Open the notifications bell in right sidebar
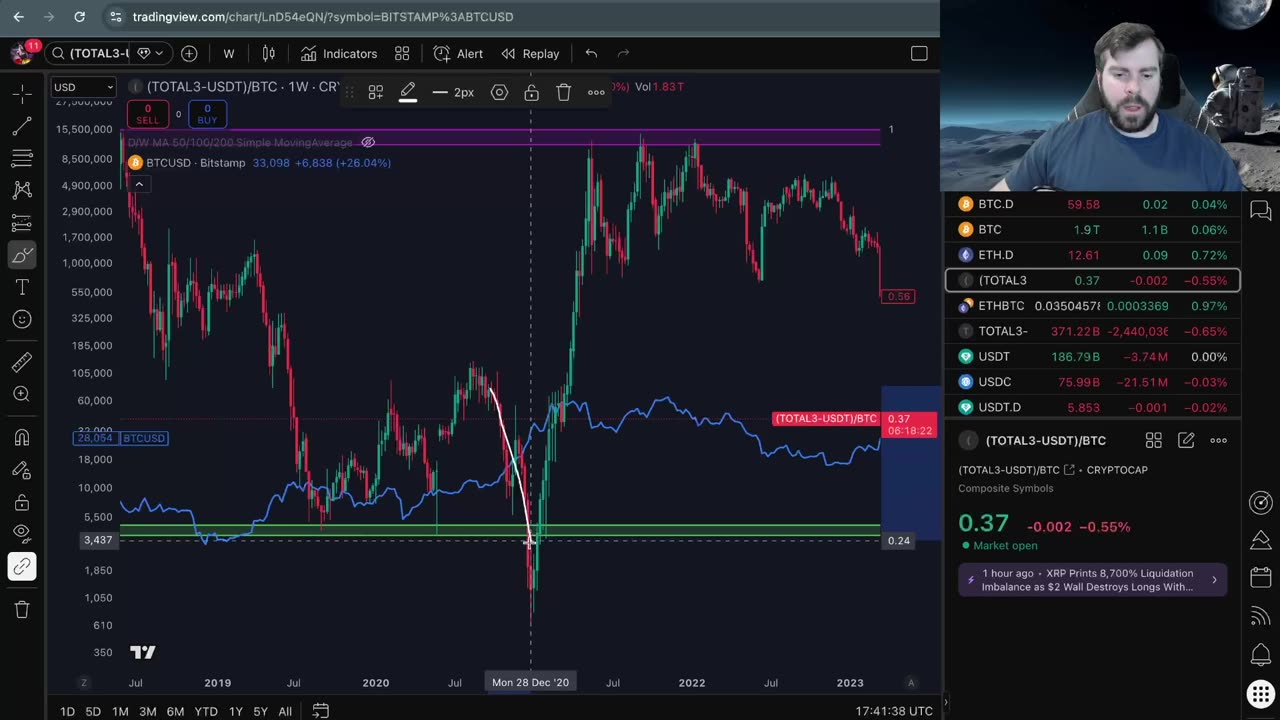Screen dimensions: 1280x720 coord(1260,656)
